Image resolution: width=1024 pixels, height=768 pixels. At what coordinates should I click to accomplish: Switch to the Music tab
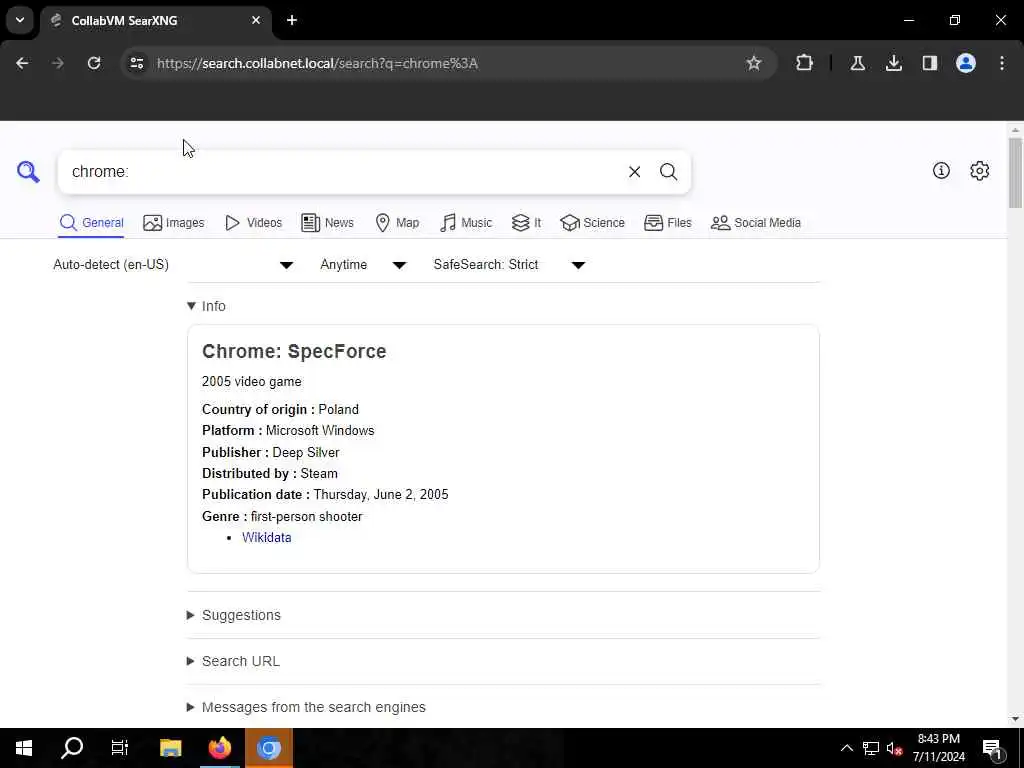(466, 223)
